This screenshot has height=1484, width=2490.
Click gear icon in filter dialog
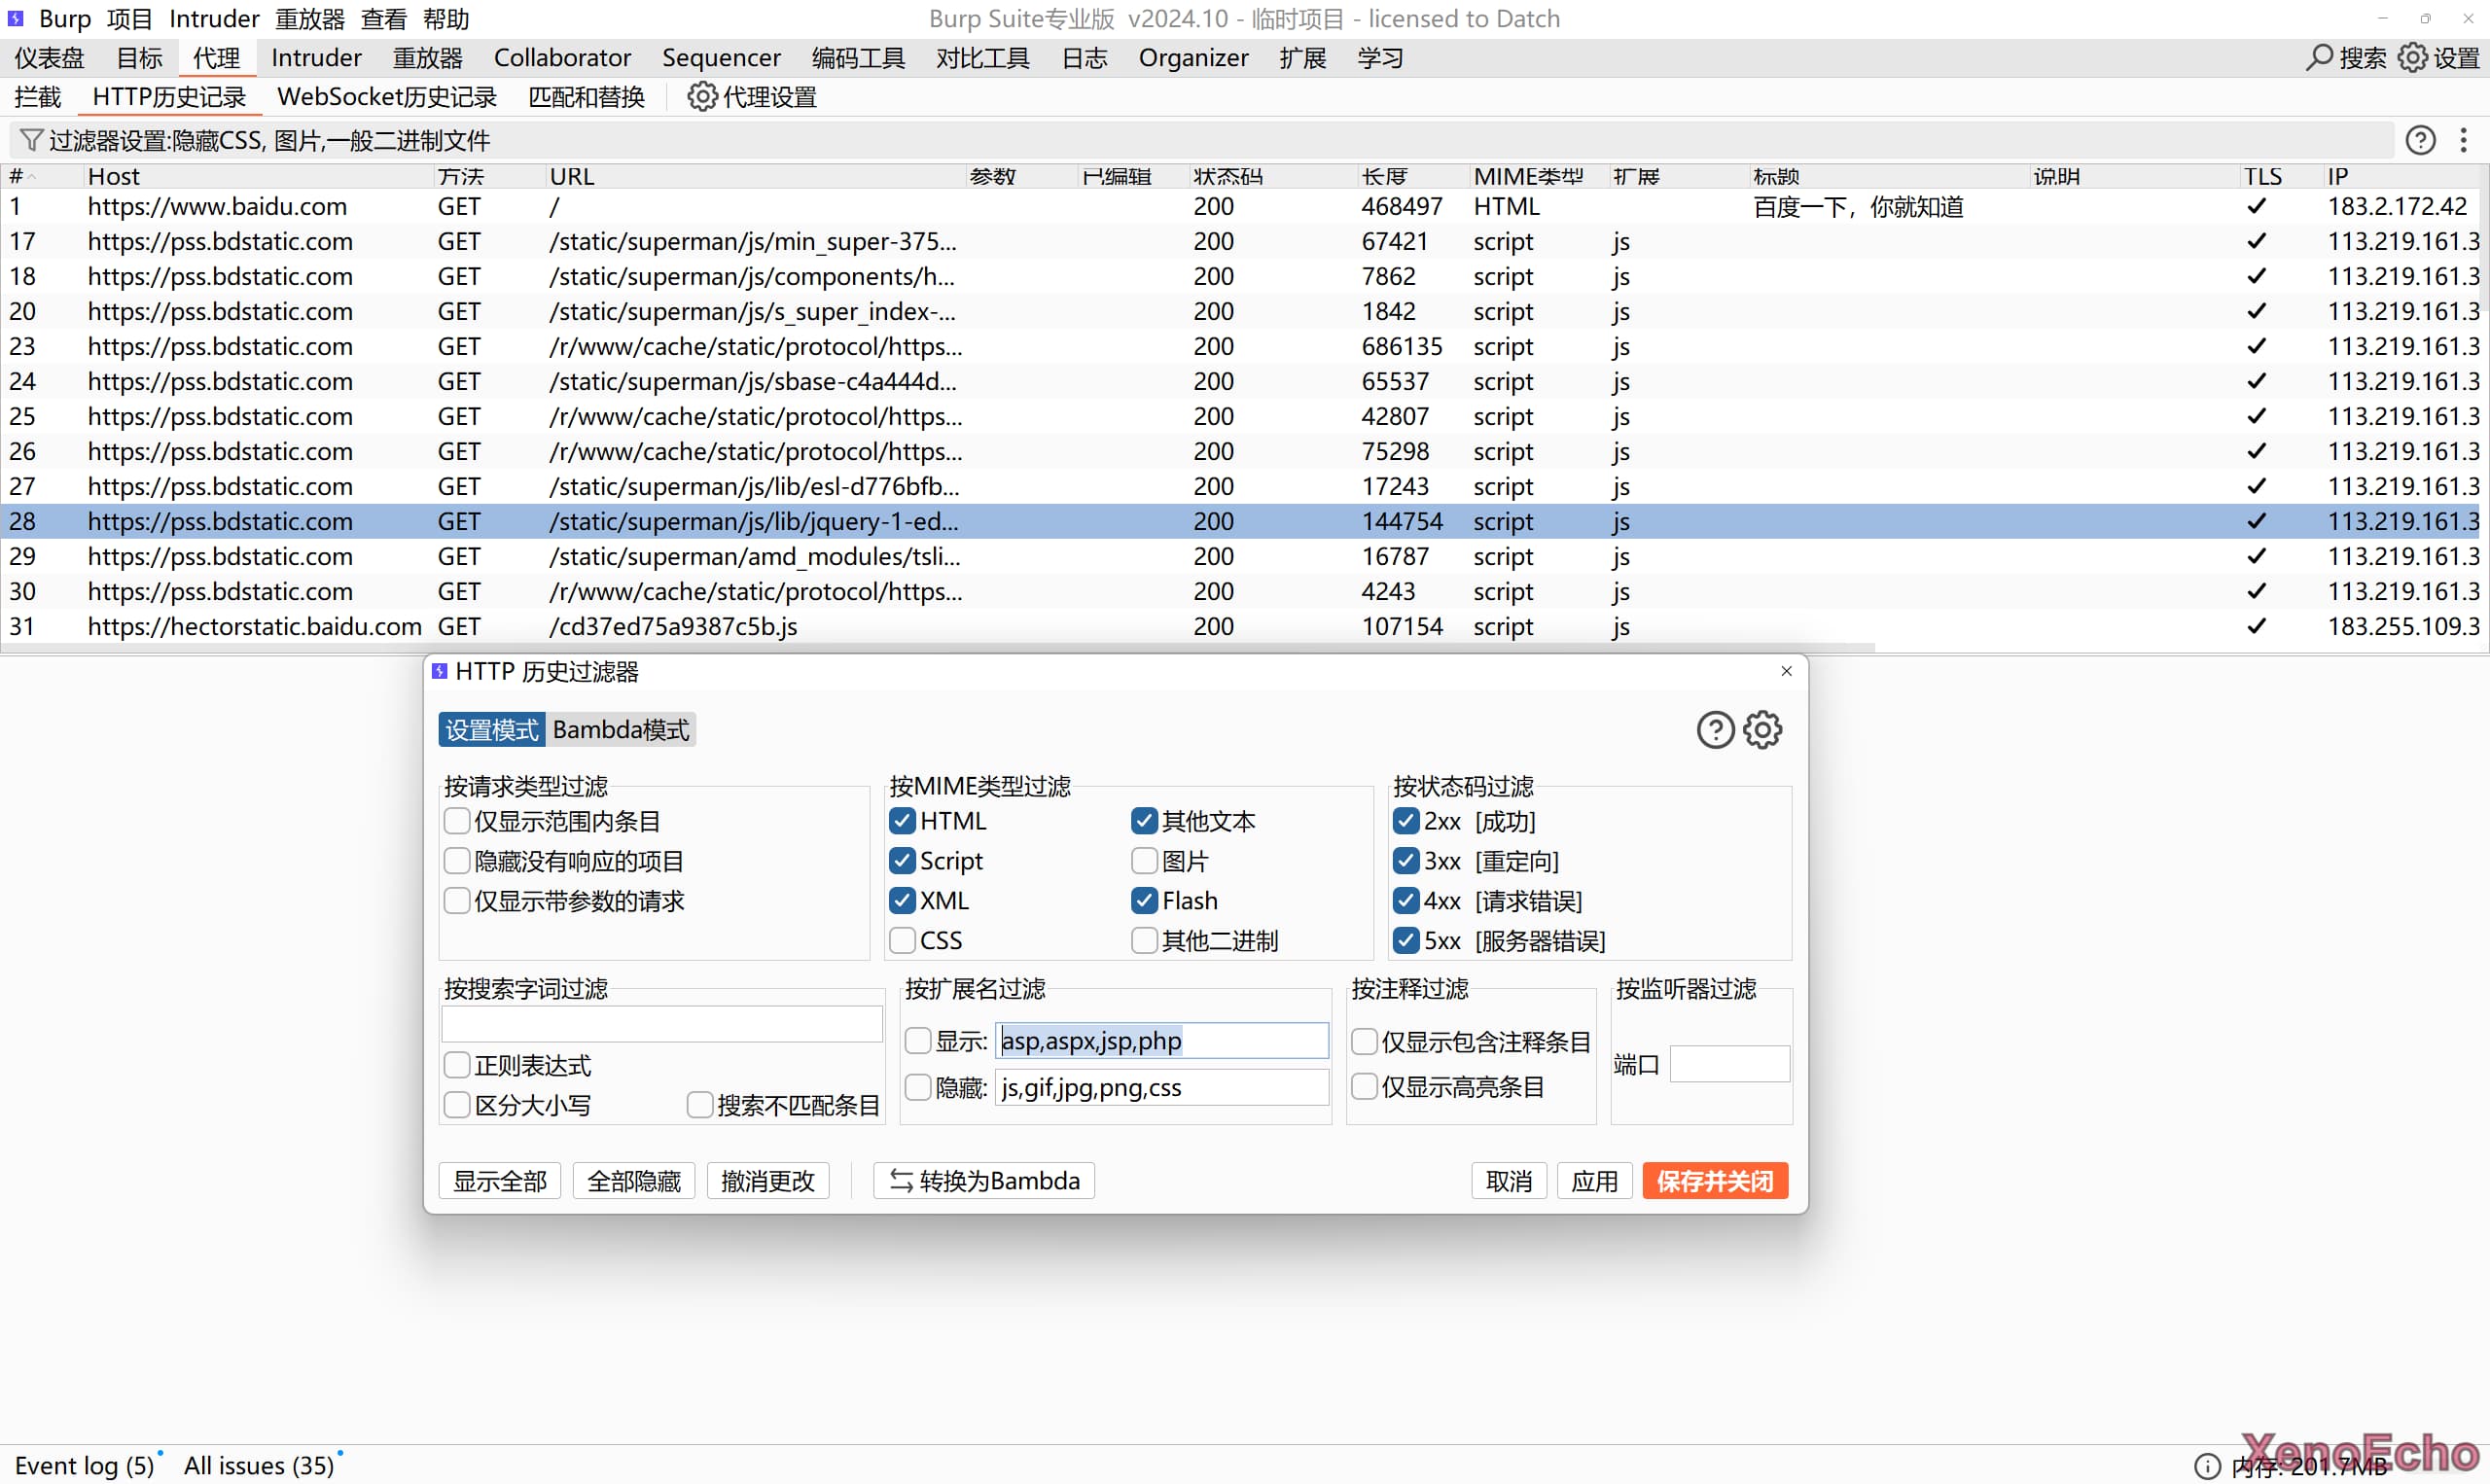pyautogui.click(x=1763, y=730)
